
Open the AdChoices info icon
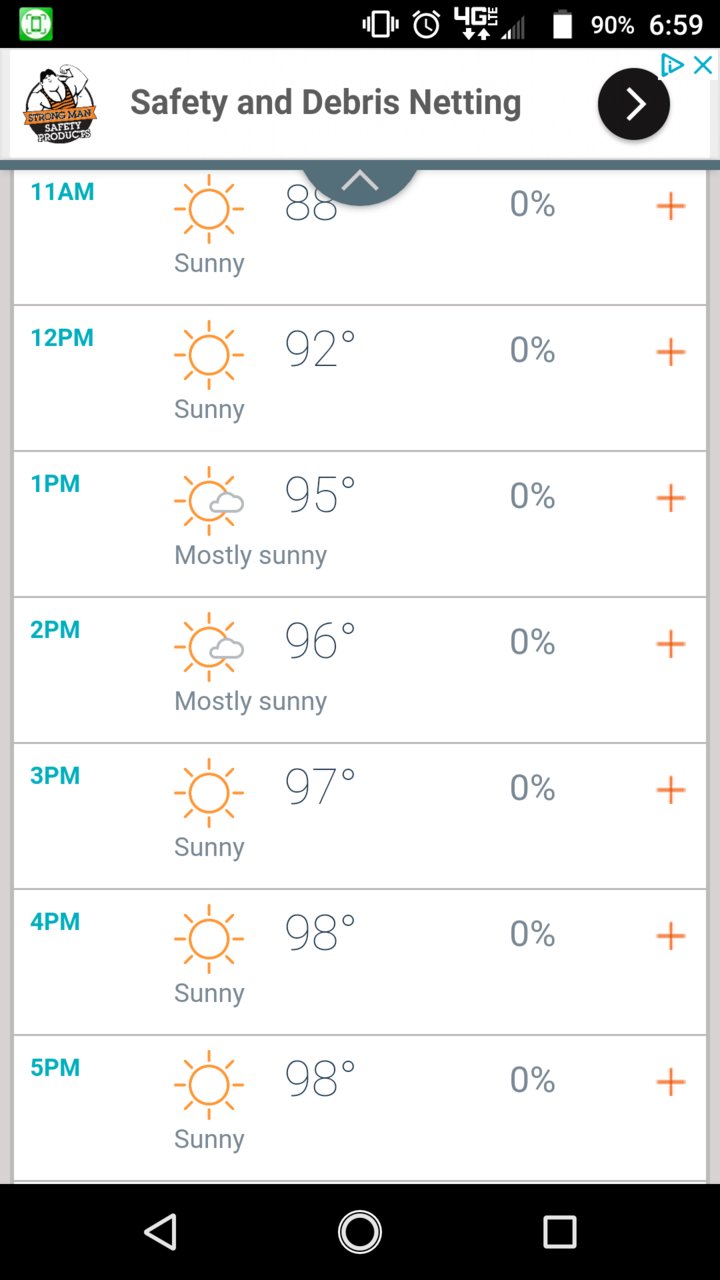click(x=674, y=65)
